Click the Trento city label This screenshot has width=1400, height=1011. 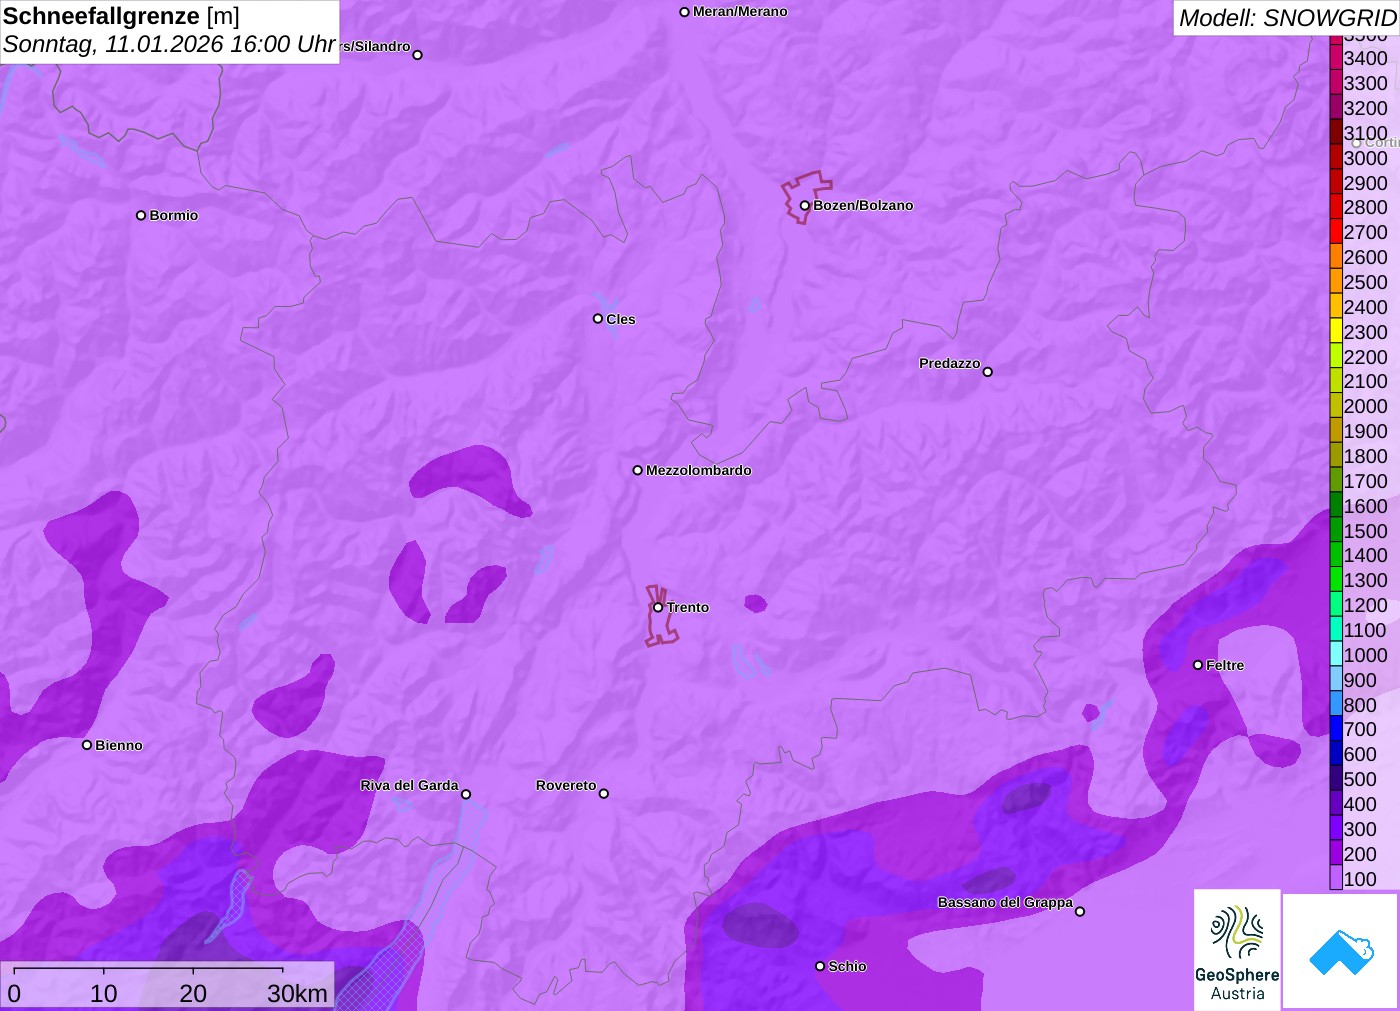688,608
